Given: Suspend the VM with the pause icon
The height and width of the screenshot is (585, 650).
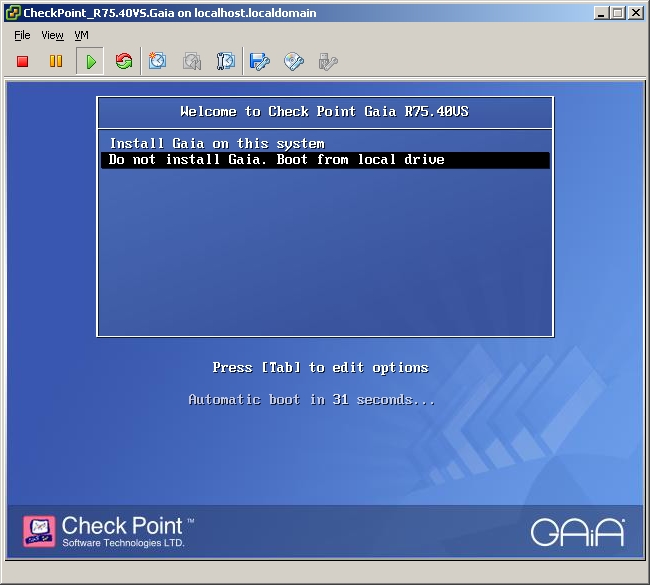Looking at the screenshot, I should tap(56, 61).
